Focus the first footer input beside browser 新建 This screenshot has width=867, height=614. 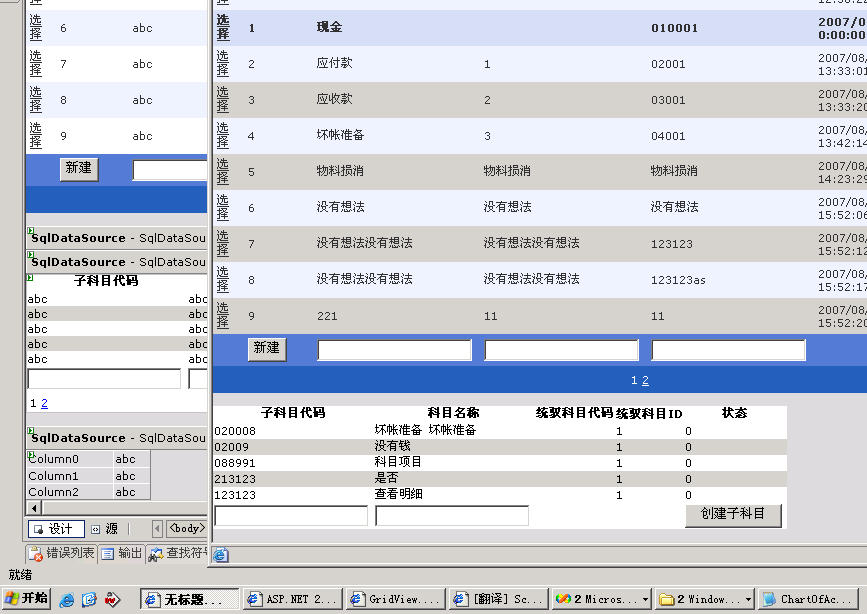394,350
